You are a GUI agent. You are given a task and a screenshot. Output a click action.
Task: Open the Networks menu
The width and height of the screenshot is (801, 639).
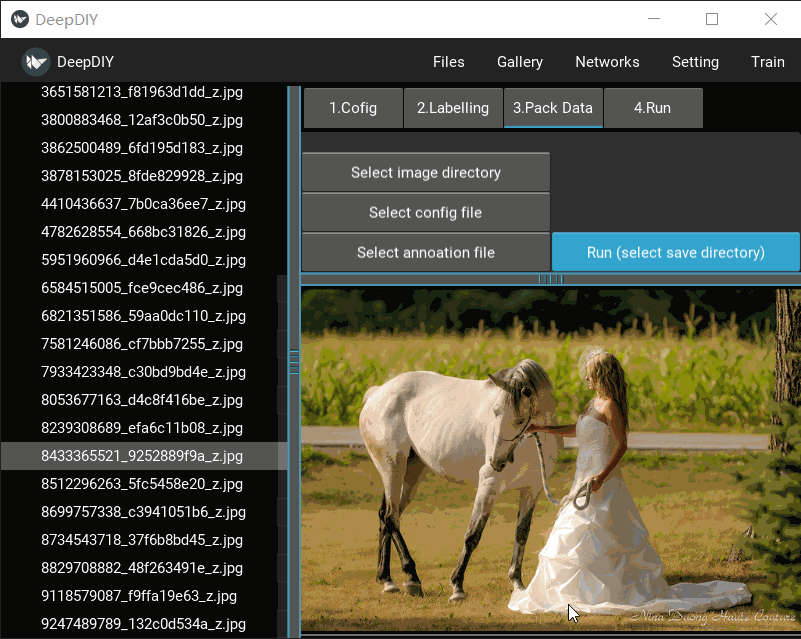pos(607,62)
